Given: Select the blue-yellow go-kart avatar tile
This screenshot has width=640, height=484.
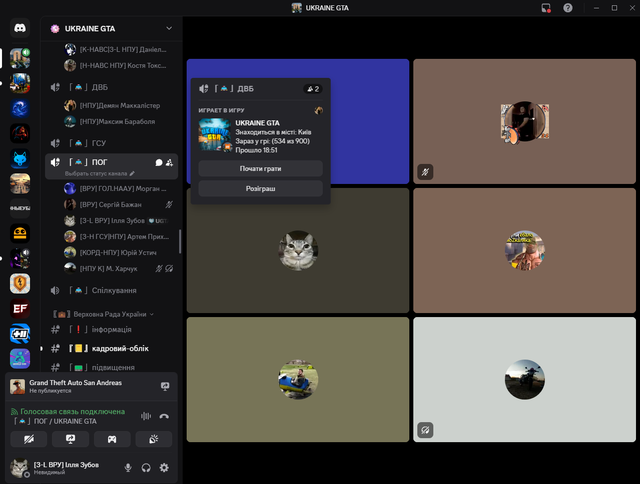Looking at the screenshot, I should (x=298, y=380).
